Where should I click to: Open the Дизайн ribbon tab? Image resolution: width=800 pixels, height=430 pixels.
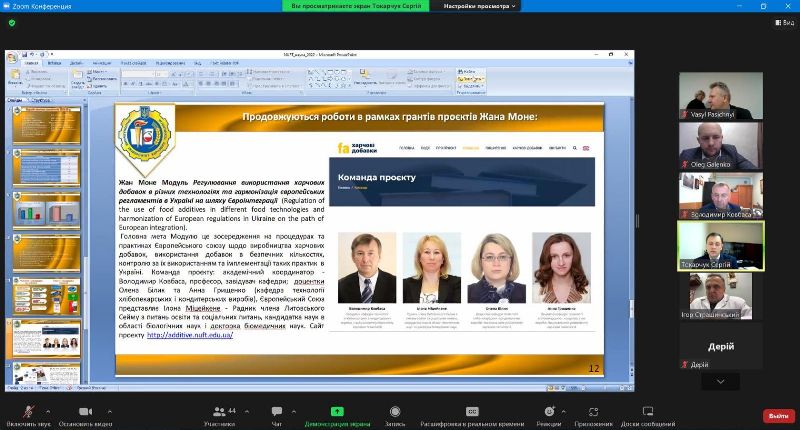tap(77, 63)
